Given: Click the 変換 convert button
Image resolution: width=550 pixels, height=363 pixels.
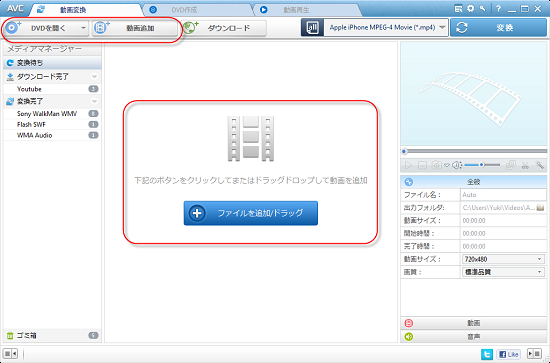Looking at the screenshot, I should [498, 28].
